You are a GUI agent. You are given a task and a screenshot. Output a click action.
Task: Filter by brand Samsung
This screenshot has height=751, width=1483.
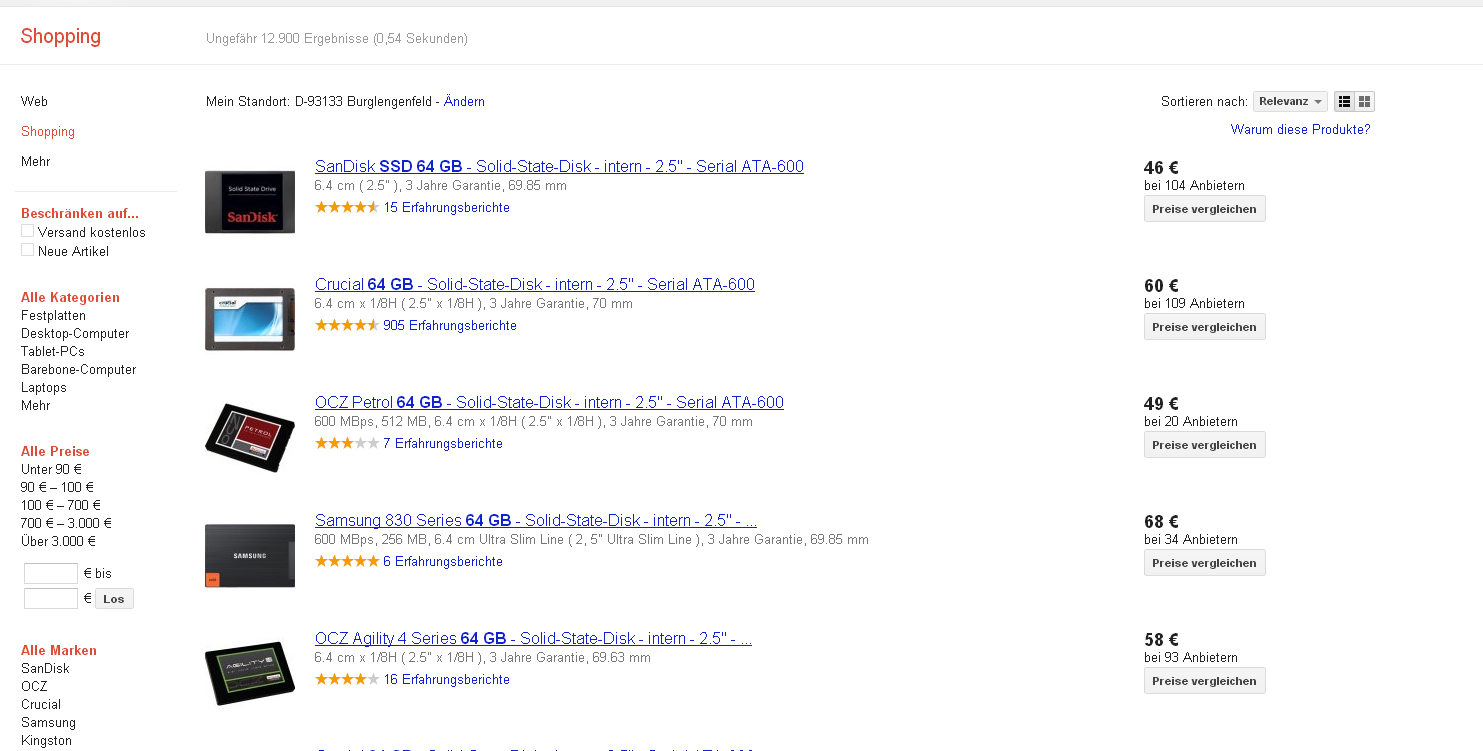tap(48, 722)
